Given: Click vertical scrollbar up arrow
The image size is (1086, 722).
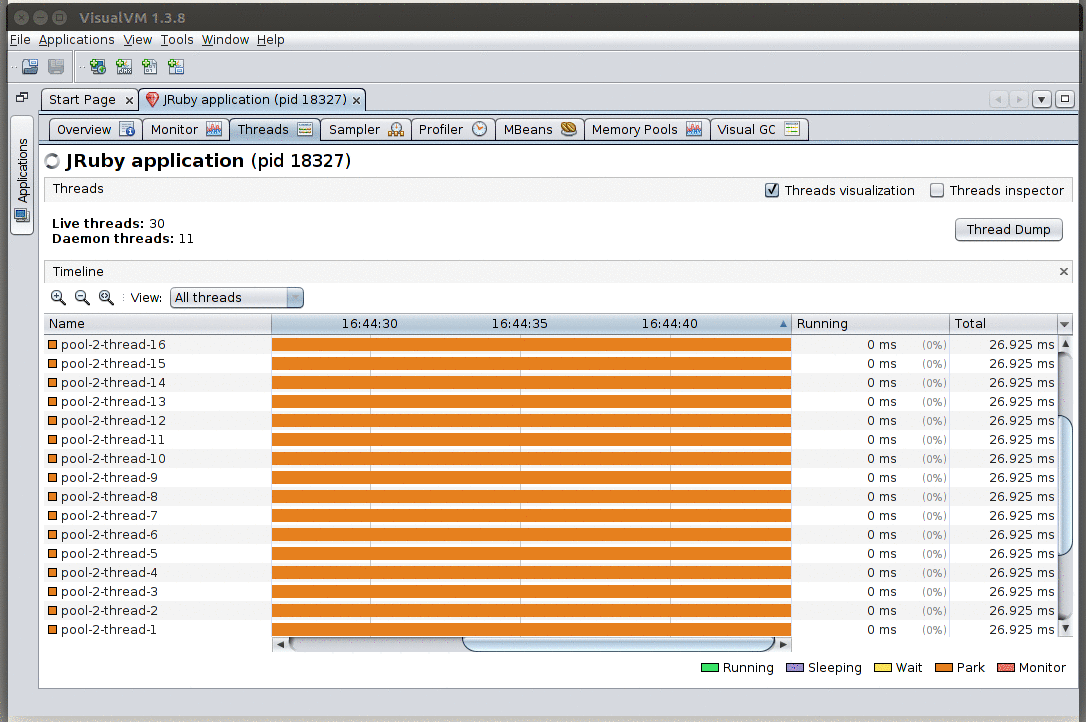Looking at the screenshot, I should 1066,344.
